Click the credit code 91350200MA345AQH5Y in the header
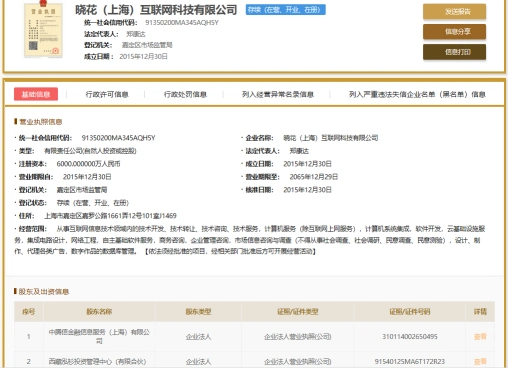 tap(182, 23)
